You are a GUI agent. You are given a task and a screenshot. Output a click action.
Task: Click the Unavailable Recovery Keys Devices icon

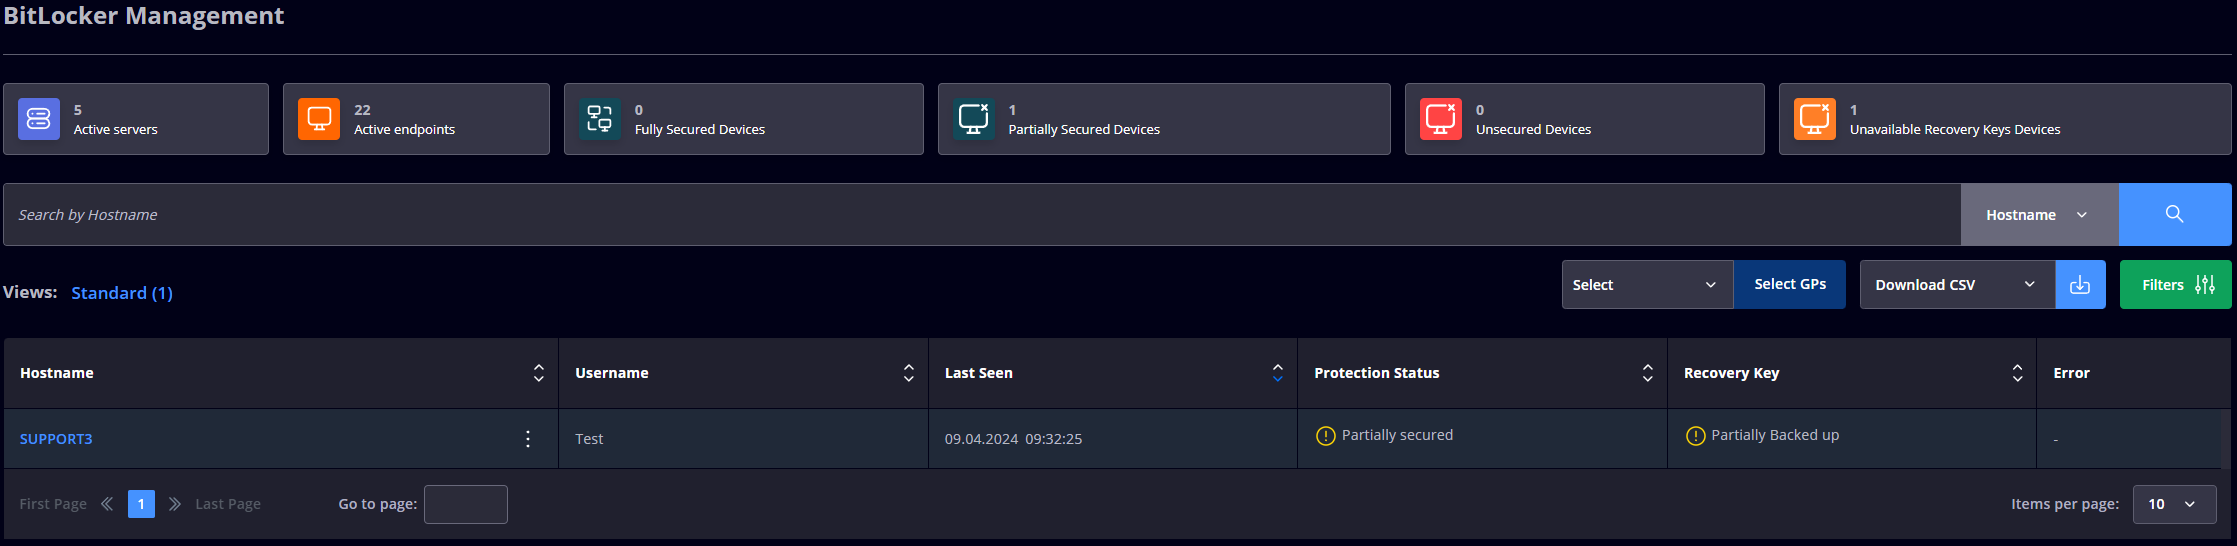(1815, 119)
